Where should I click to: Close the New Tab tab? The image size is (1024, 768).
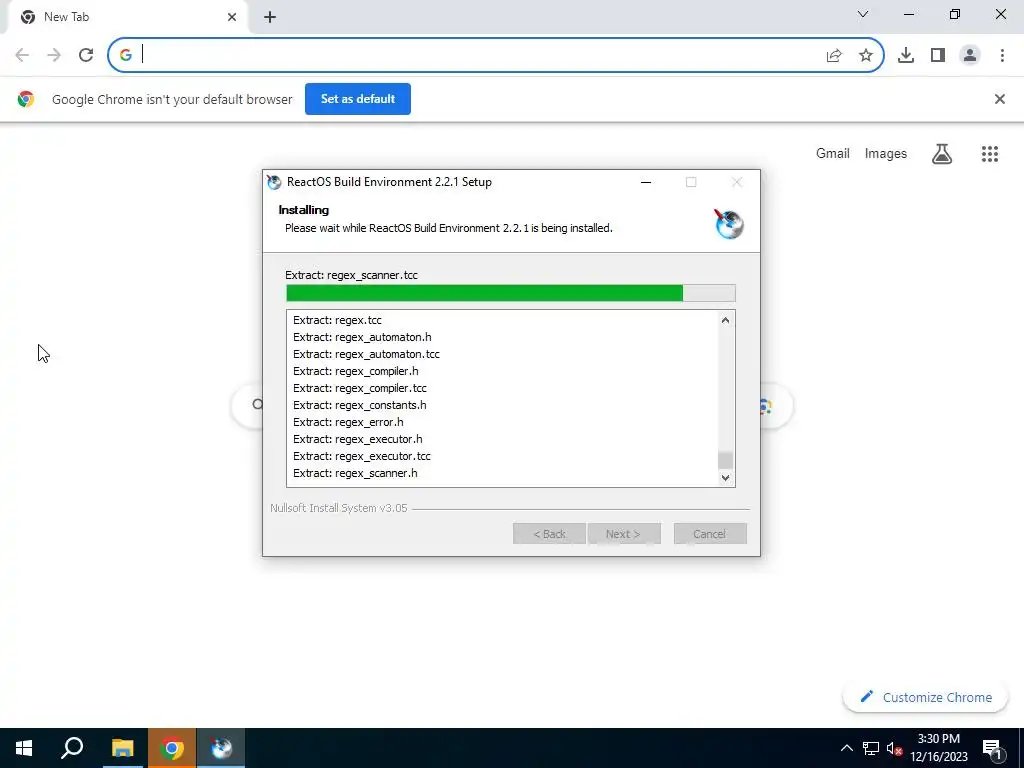[x=232, y=17]
